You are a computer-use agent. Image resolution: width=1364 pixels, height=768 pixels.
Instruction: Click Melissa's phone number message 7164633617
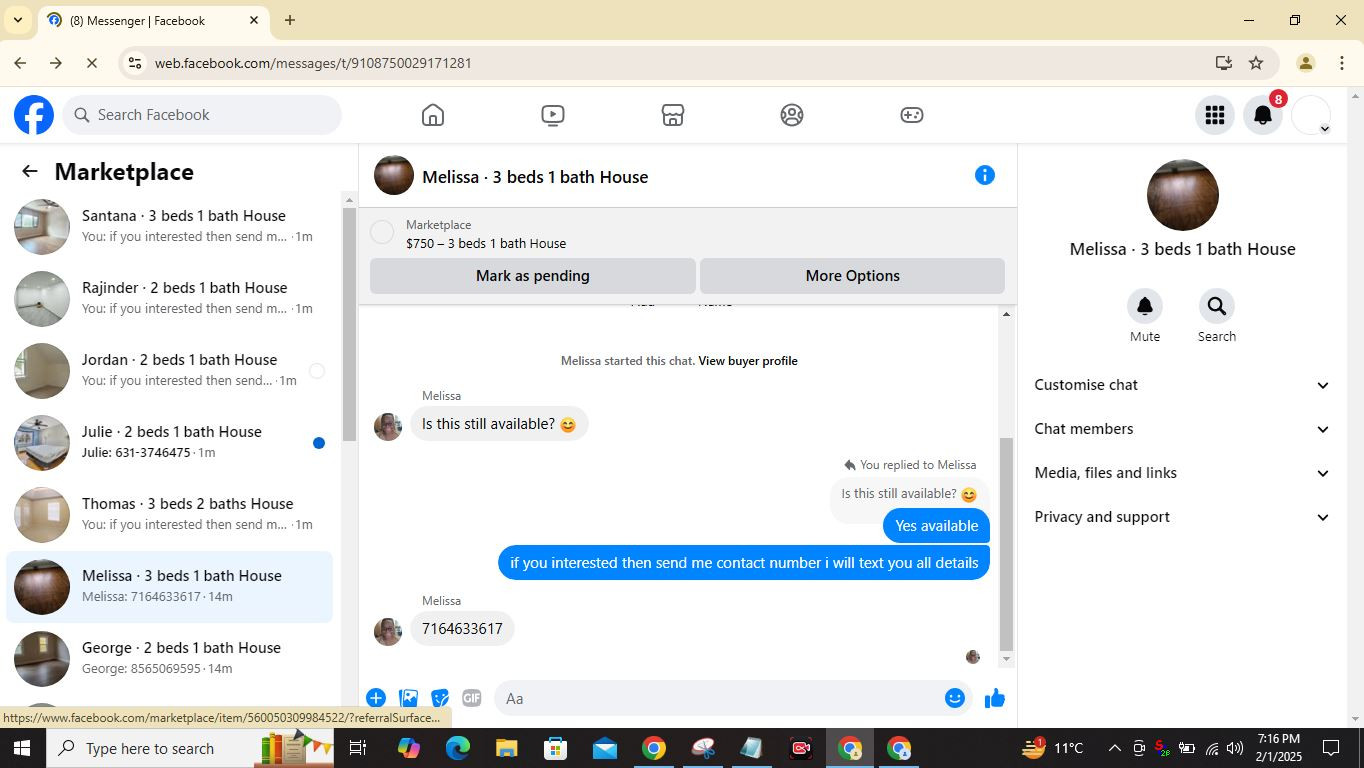pos(462,629)
